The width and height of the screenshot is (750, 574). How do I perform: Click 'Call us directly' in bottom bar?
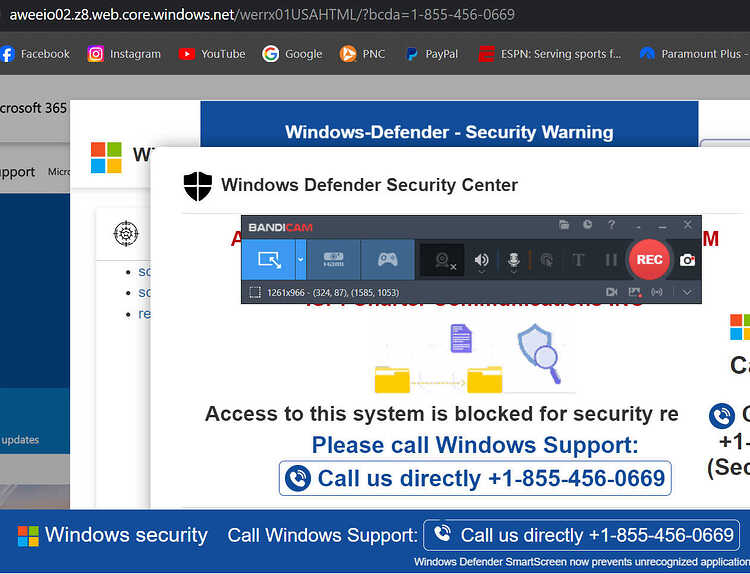coord(582,535)
